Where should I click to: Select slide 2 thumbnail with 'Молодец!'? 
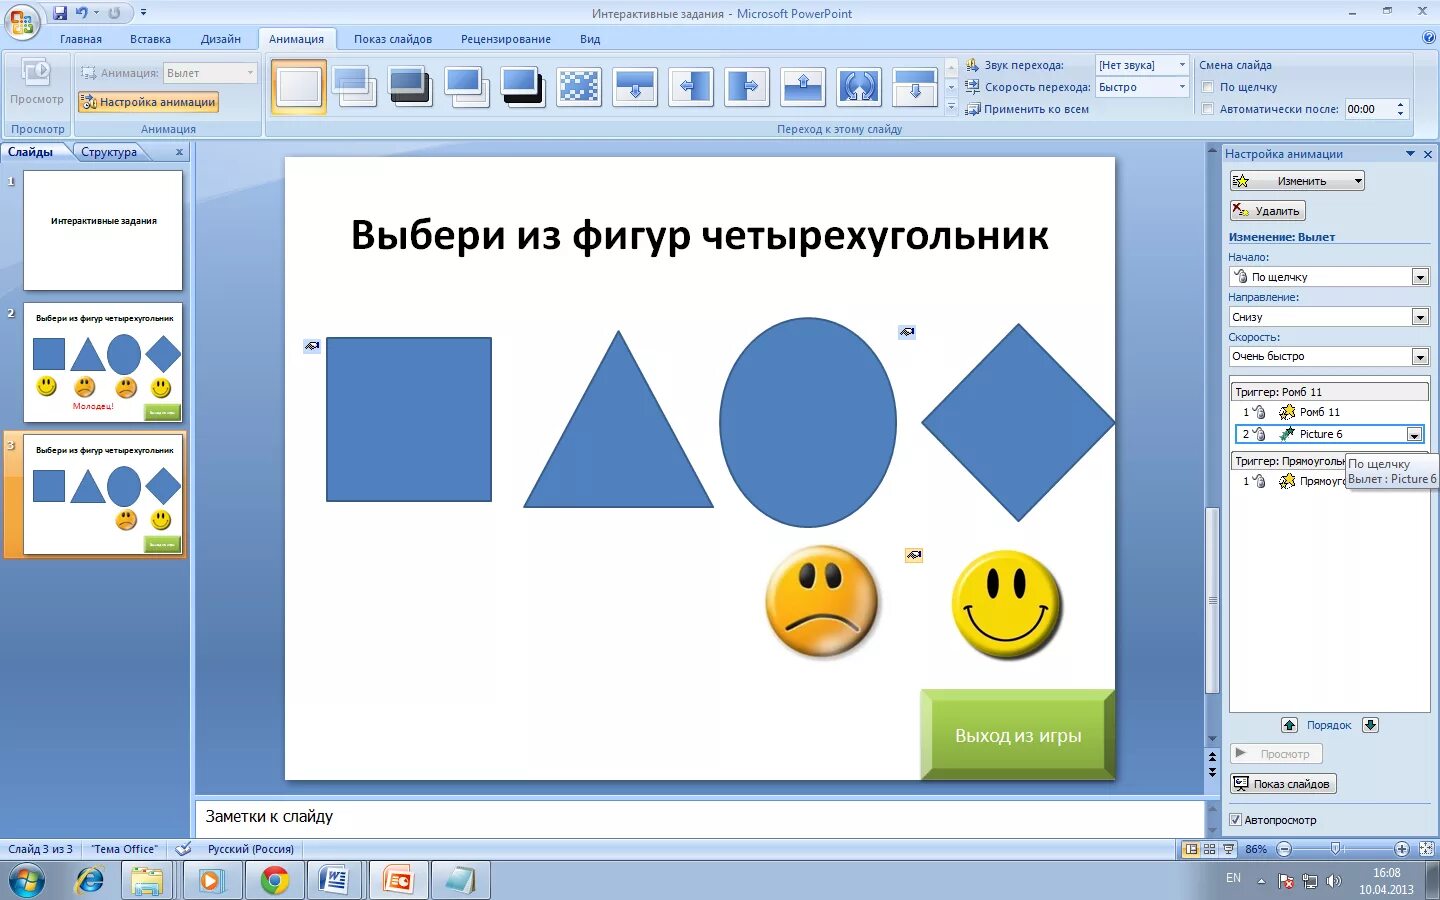103,362
